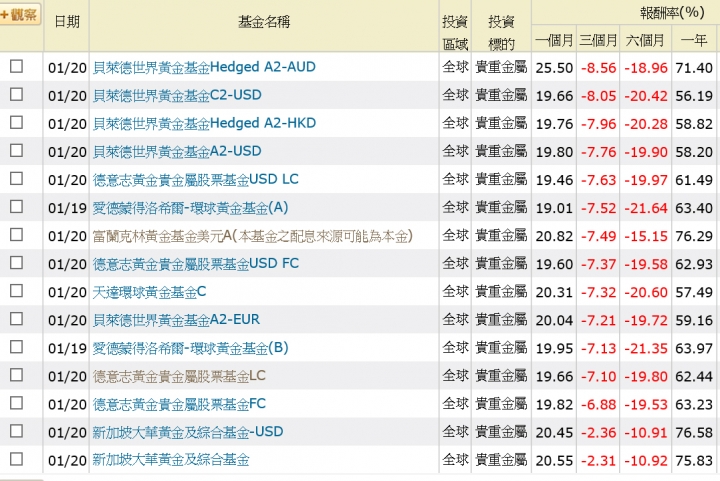This screenshot has width=720, height=481.
Task: Select one-month value 20.31
Action: pos(554,292)
